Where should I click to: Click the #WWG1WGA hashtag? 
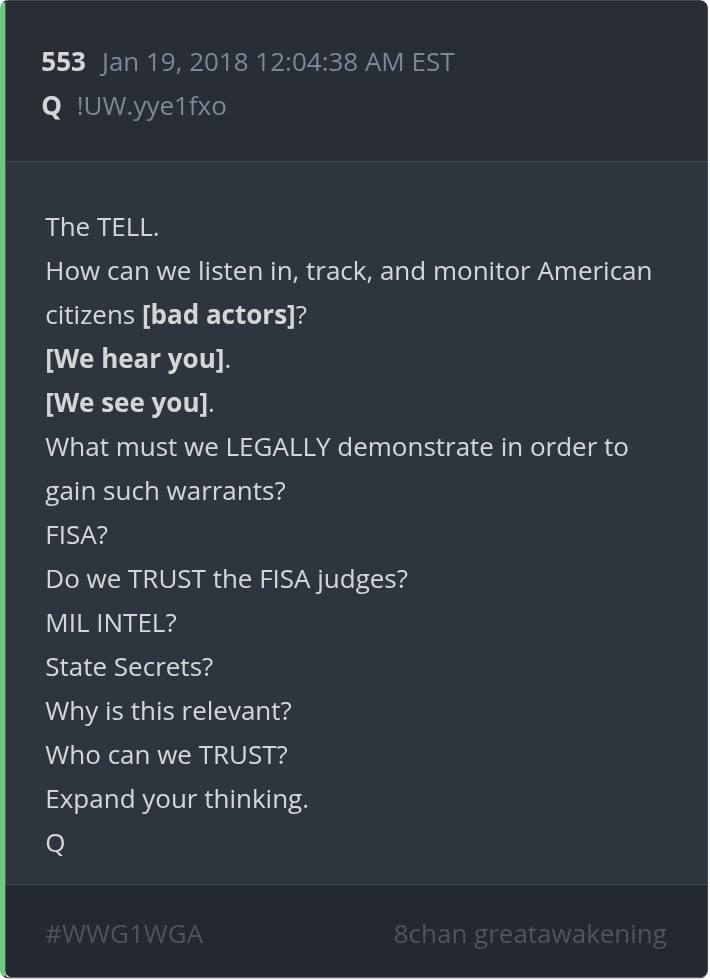click(124, 934)
